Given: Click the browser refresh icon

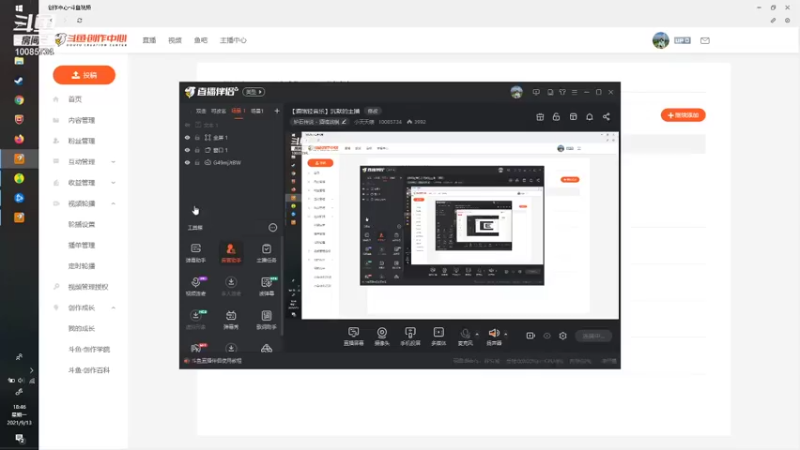Looking at the screenshot, I should pyautogui.click(x=80, y=20).
